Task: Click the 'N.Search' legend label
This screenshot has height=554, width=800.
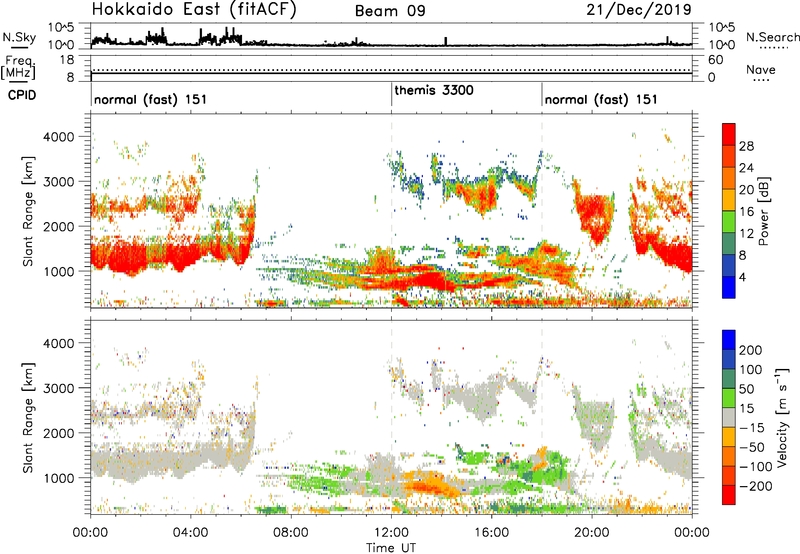Action: [x=772, y=37]
